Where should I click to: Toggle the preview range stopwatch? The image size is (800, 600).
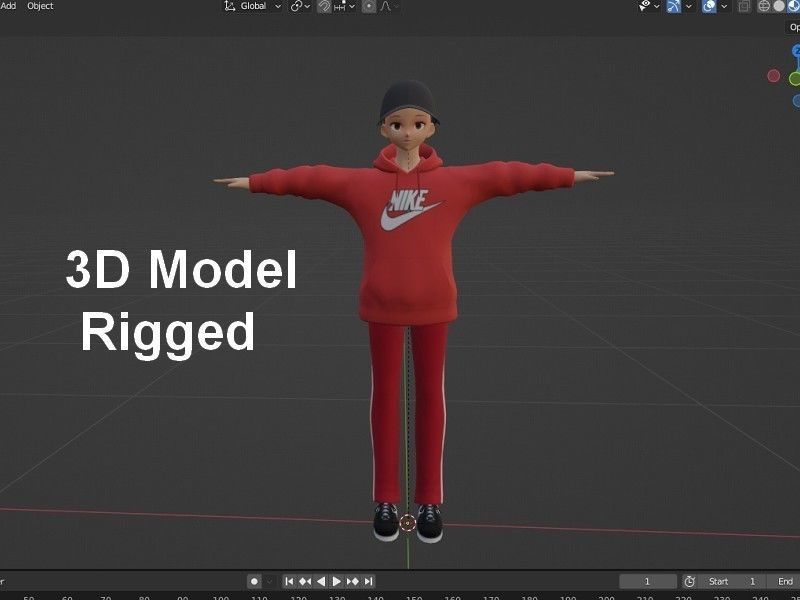(689, 581)
